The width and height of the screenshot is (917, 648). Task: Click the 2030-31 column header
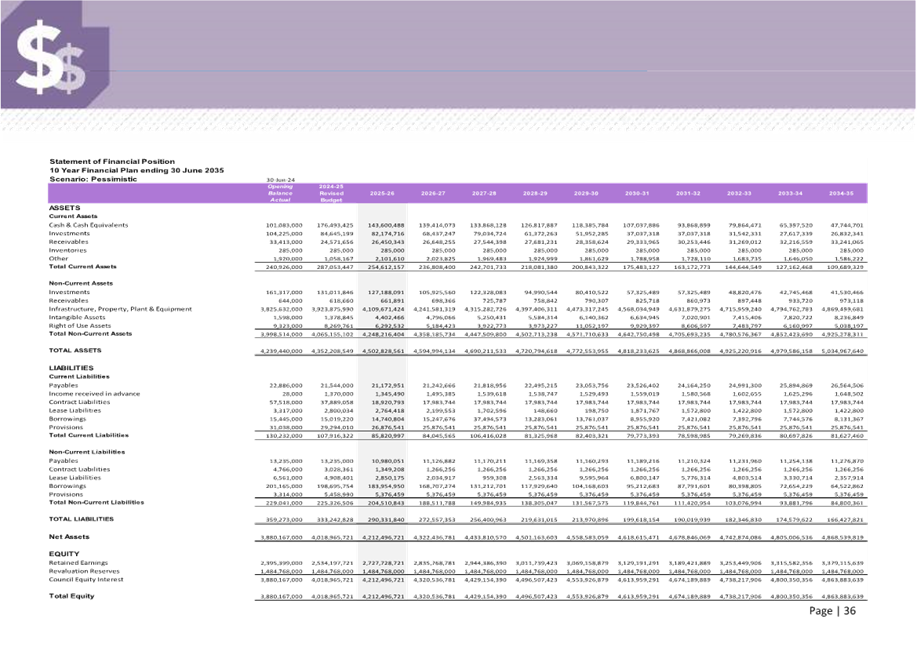(637, 193)
